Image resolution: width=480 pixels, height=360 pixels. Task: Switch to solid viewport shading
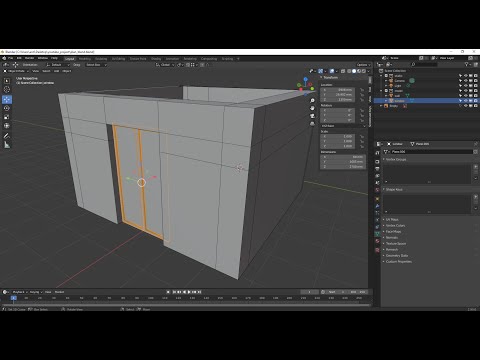point(354,71)
